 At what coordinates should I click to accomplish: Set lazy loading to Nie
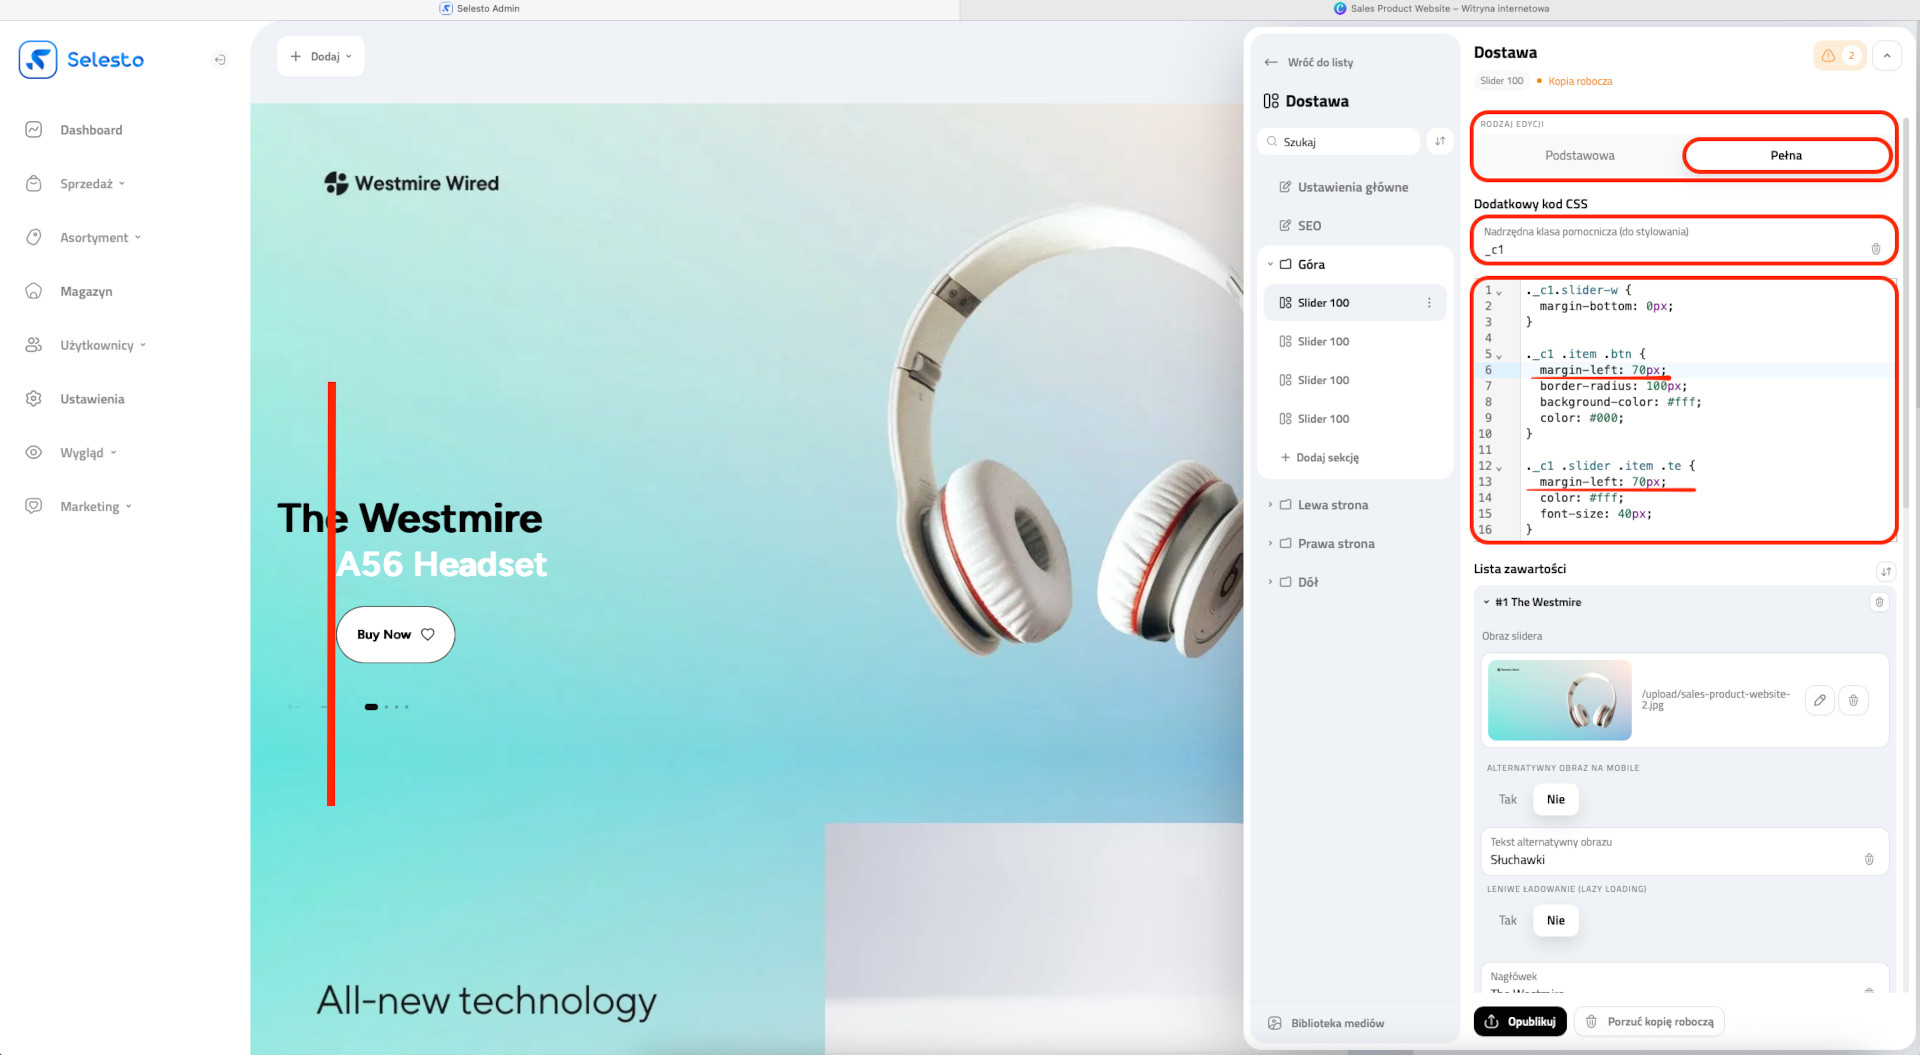(x=1555, y=921)
